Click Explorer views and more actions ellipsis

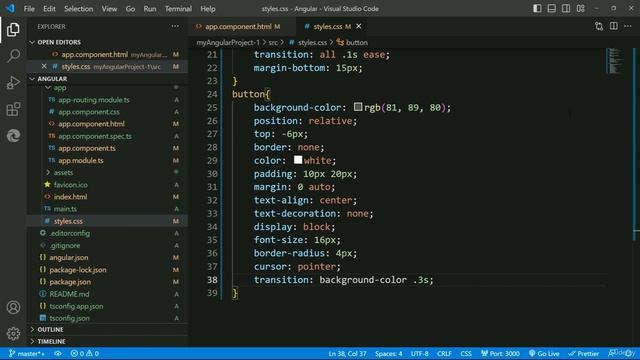[x=175, y=26]
